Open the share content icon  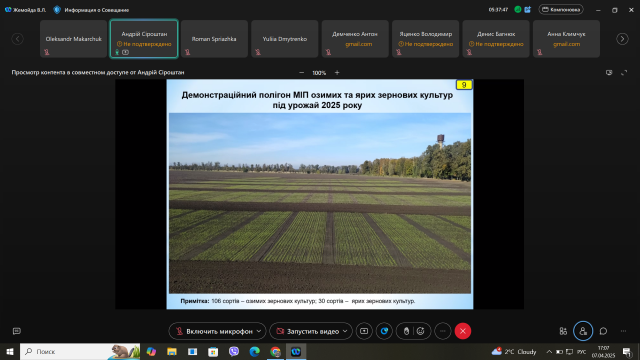(x=364, y=331)
